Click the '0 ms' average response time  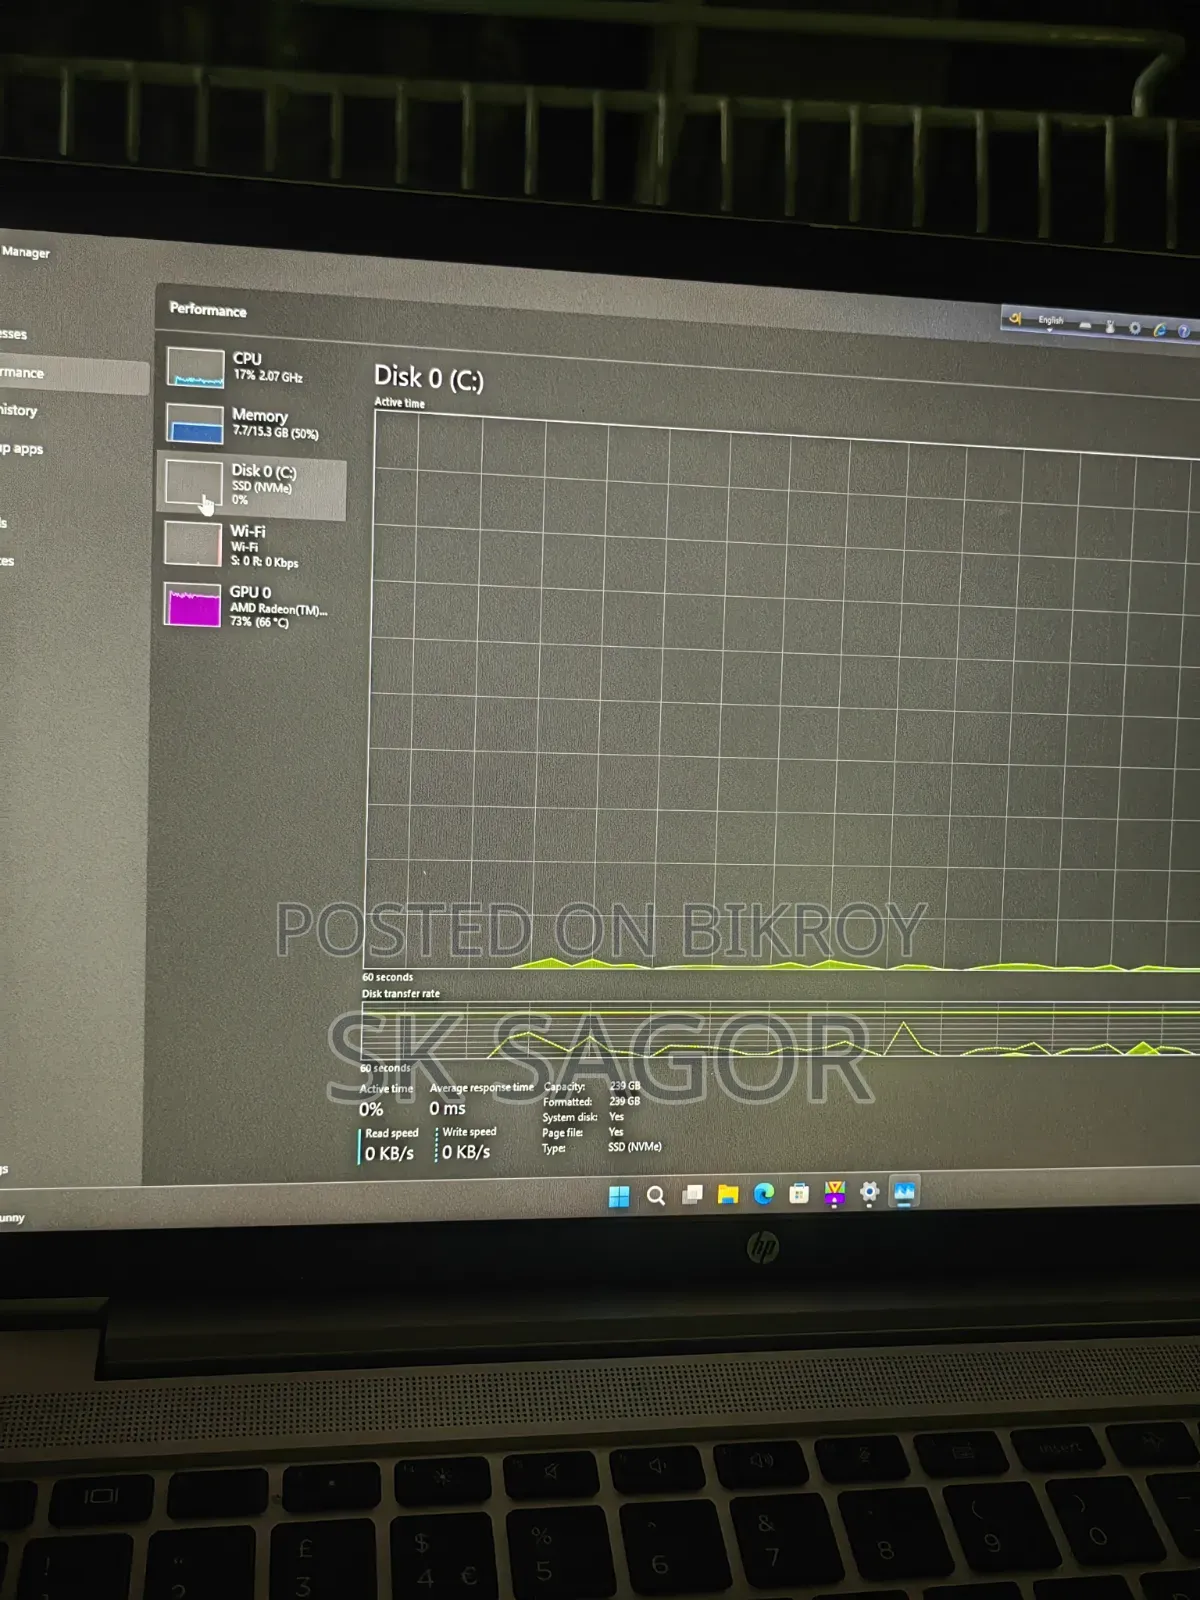tap(447, 1108)
